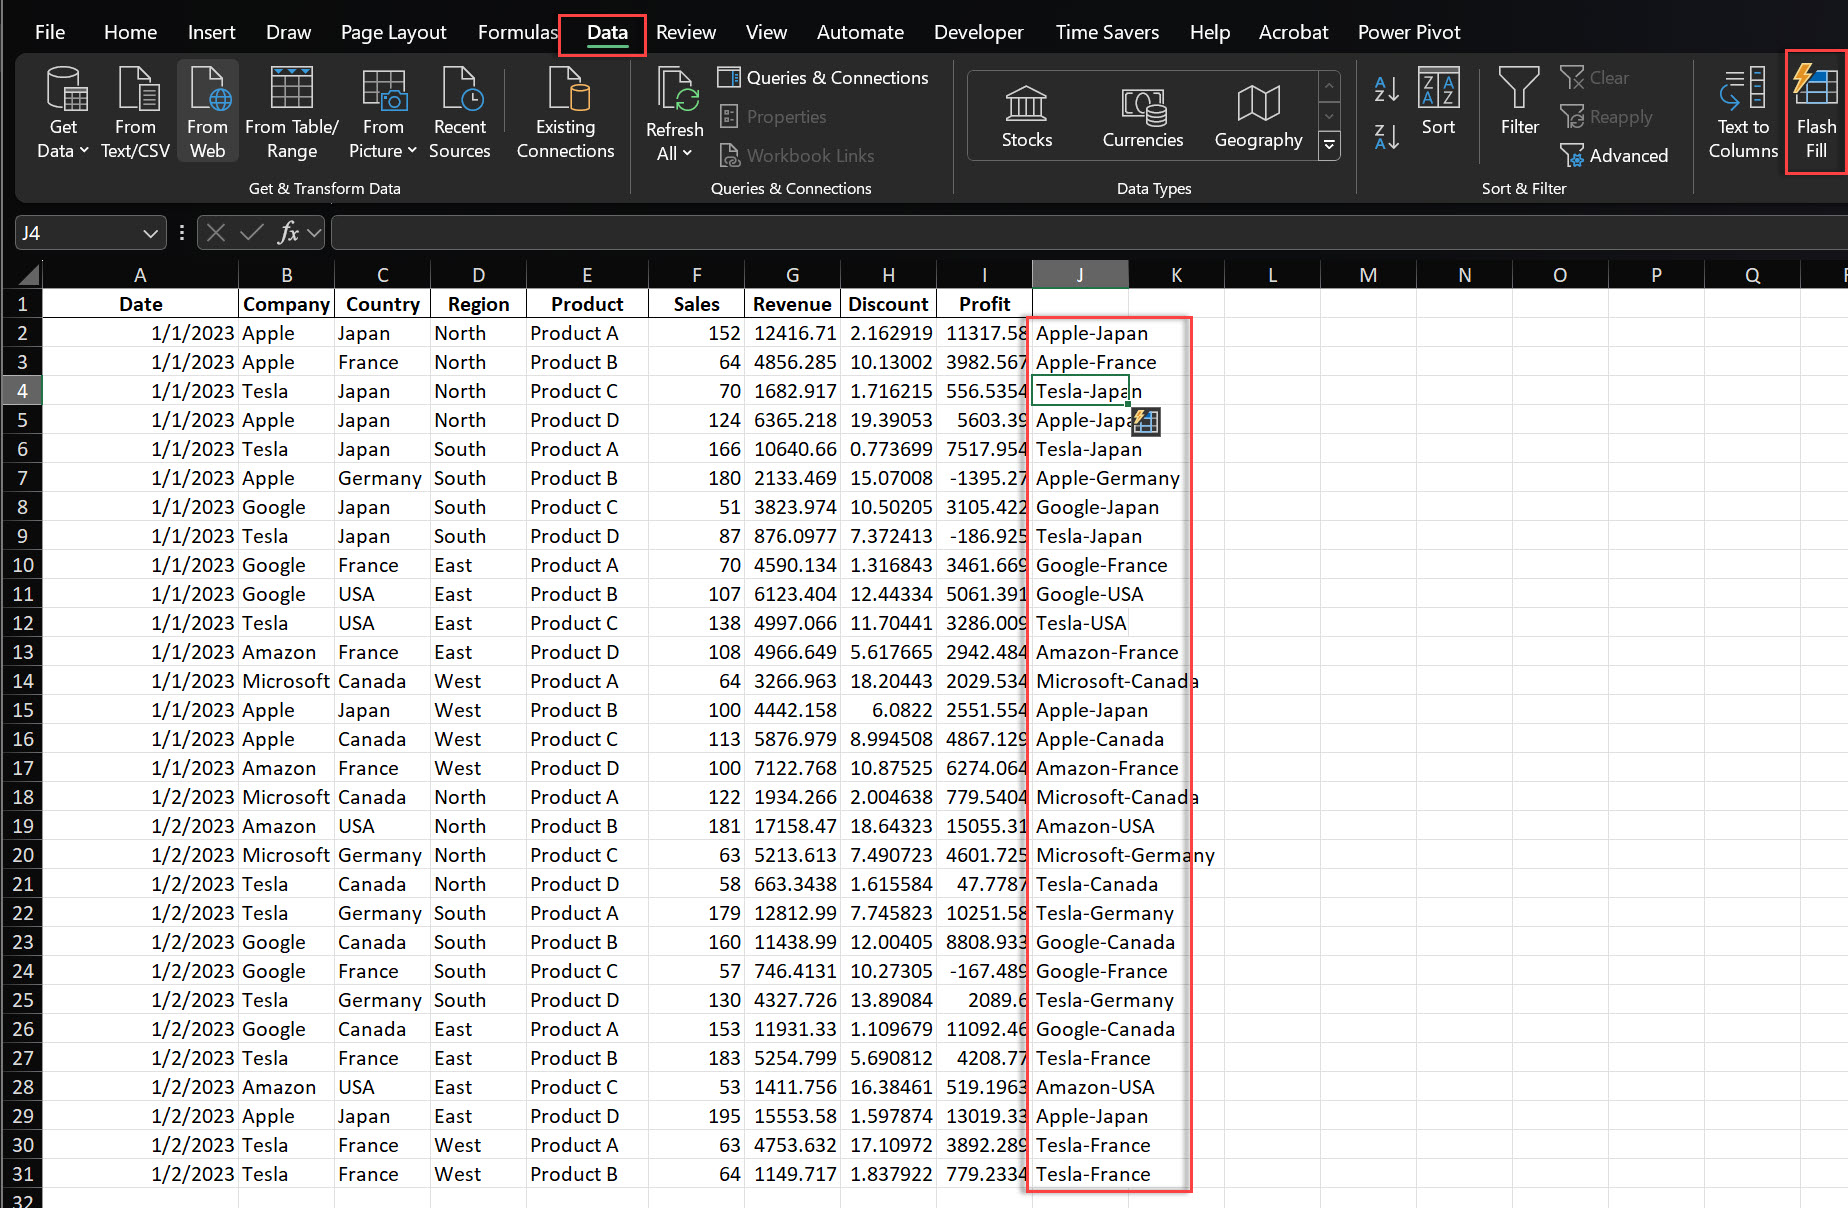1848x1208 pixels.
Task: Convert selection to Stocks data type
Action: (x=1027, y=116)
